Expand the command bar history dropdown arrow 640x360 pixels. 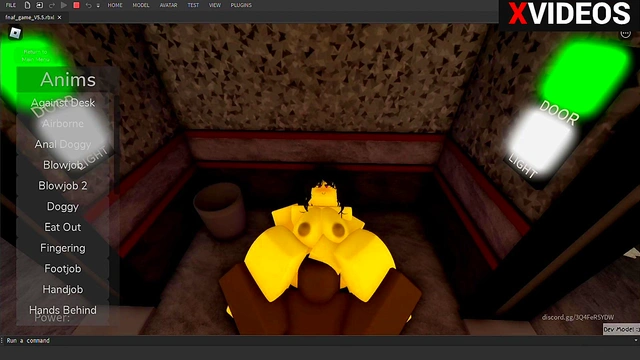click(636, 340)
